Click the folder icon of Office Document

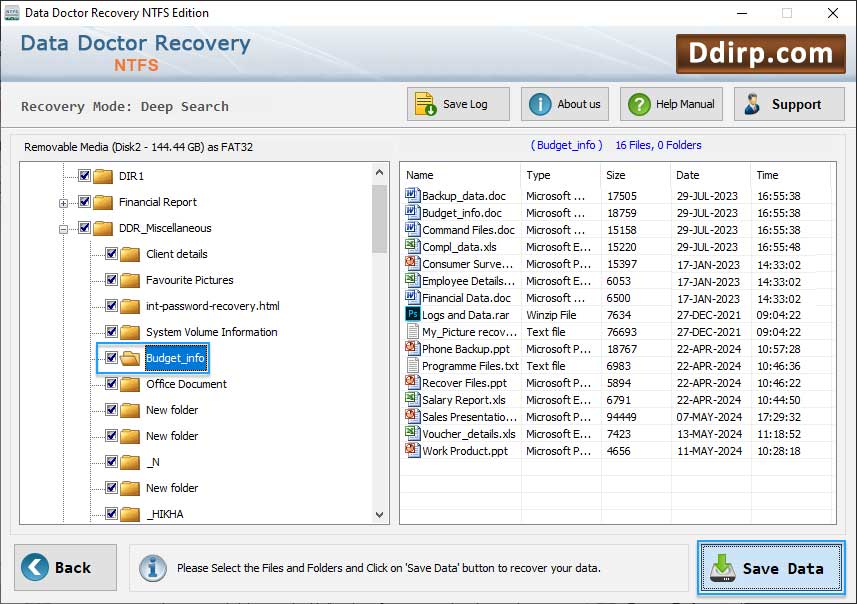pyautogui.click(x=130, y=384)
